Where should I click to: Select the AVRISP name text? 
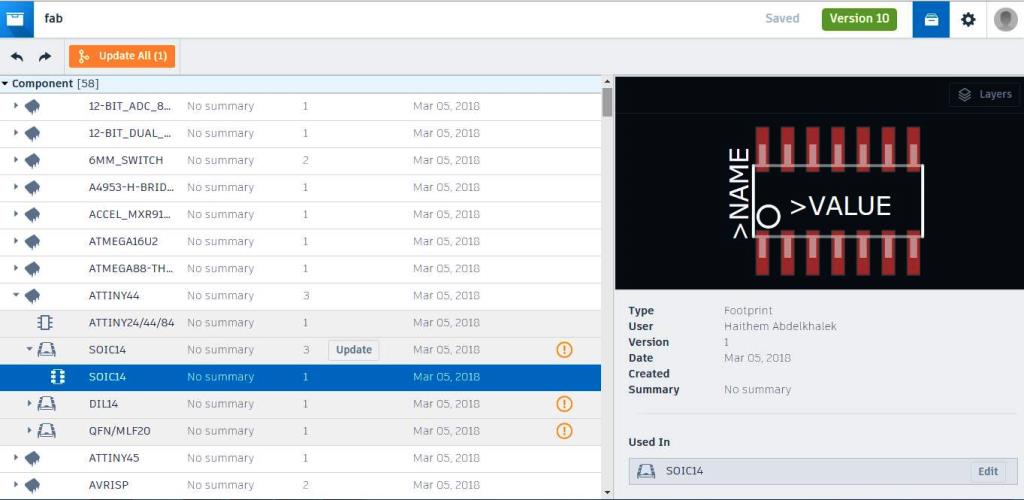[x=107, y=485]
